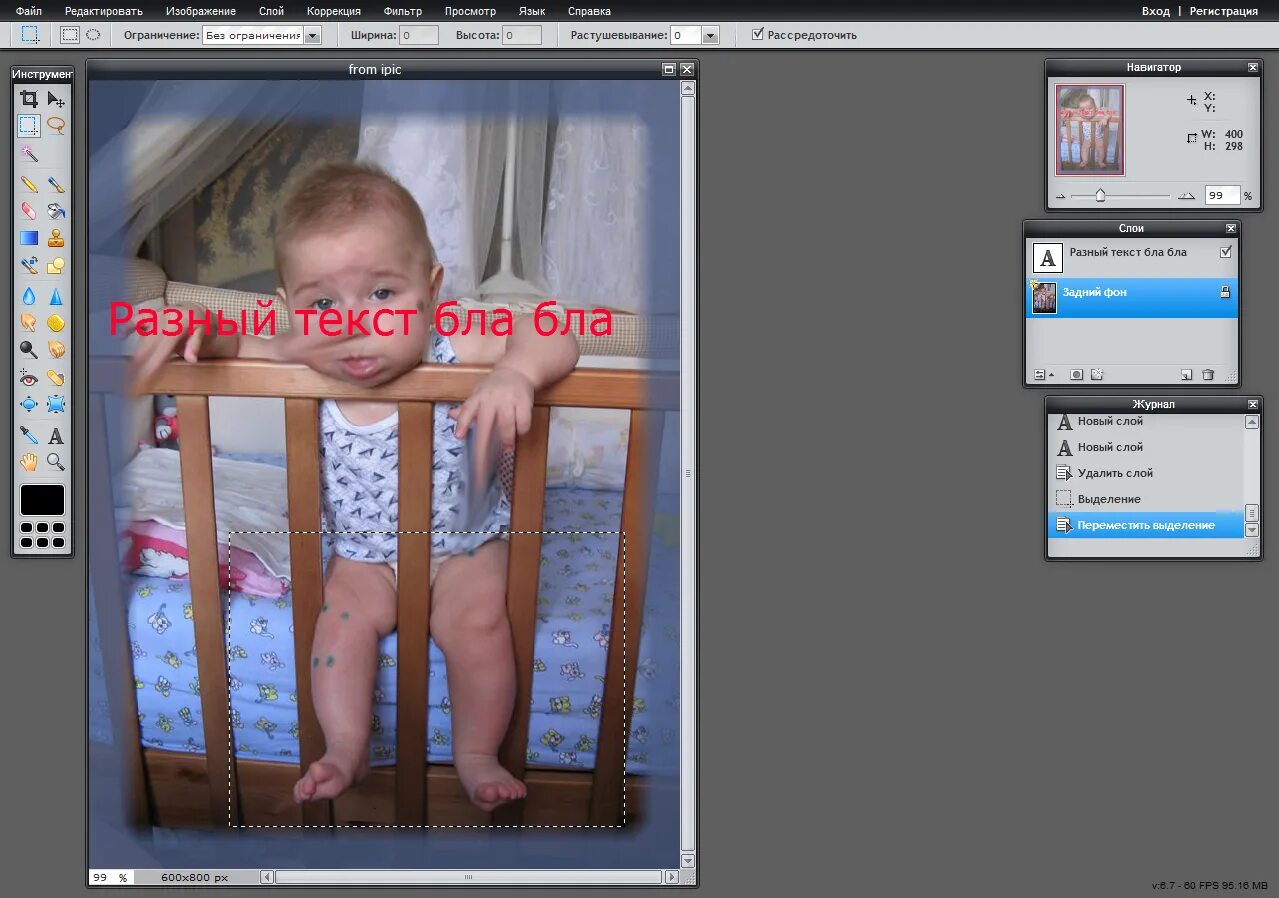Click the Navigator zoom slider handle
This screenshot has width=1279, height=898.
click(1100, 195)
